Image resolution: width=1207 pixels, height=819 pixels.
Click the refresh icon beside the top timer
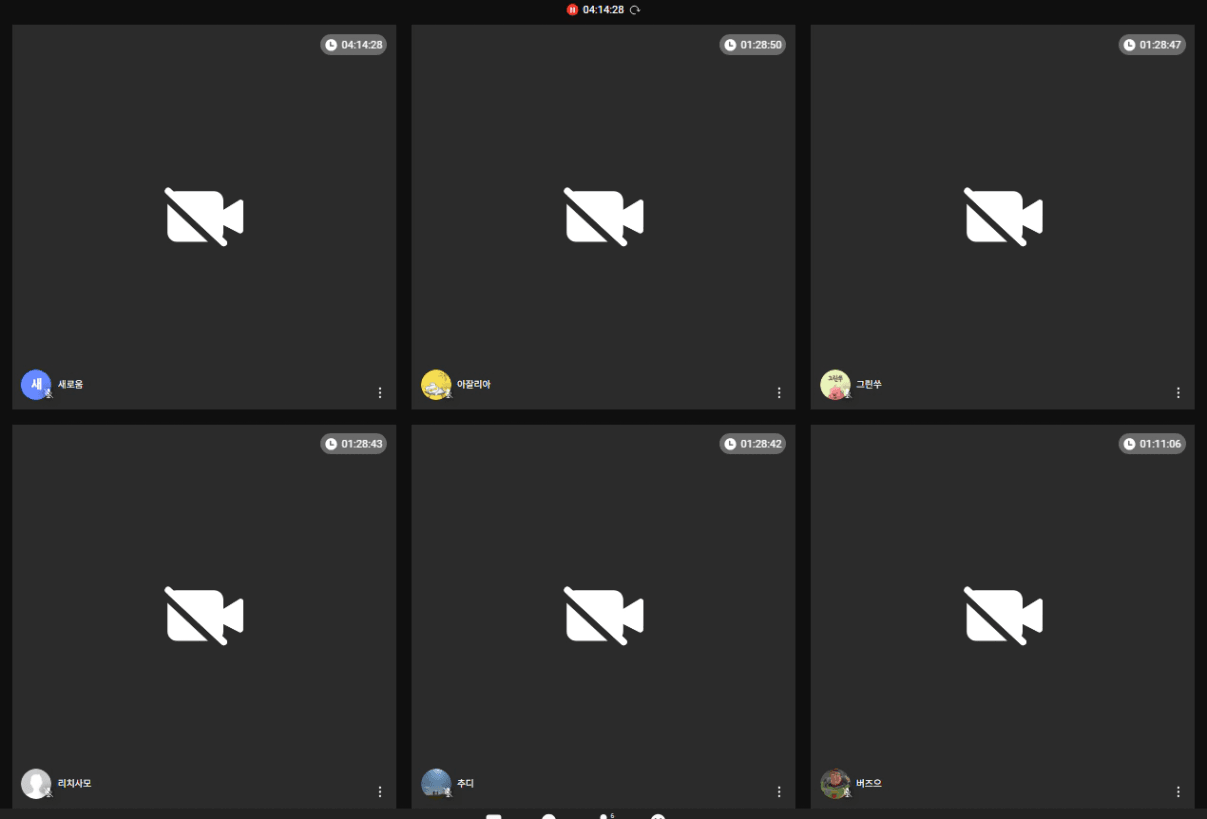coord(635,10)
